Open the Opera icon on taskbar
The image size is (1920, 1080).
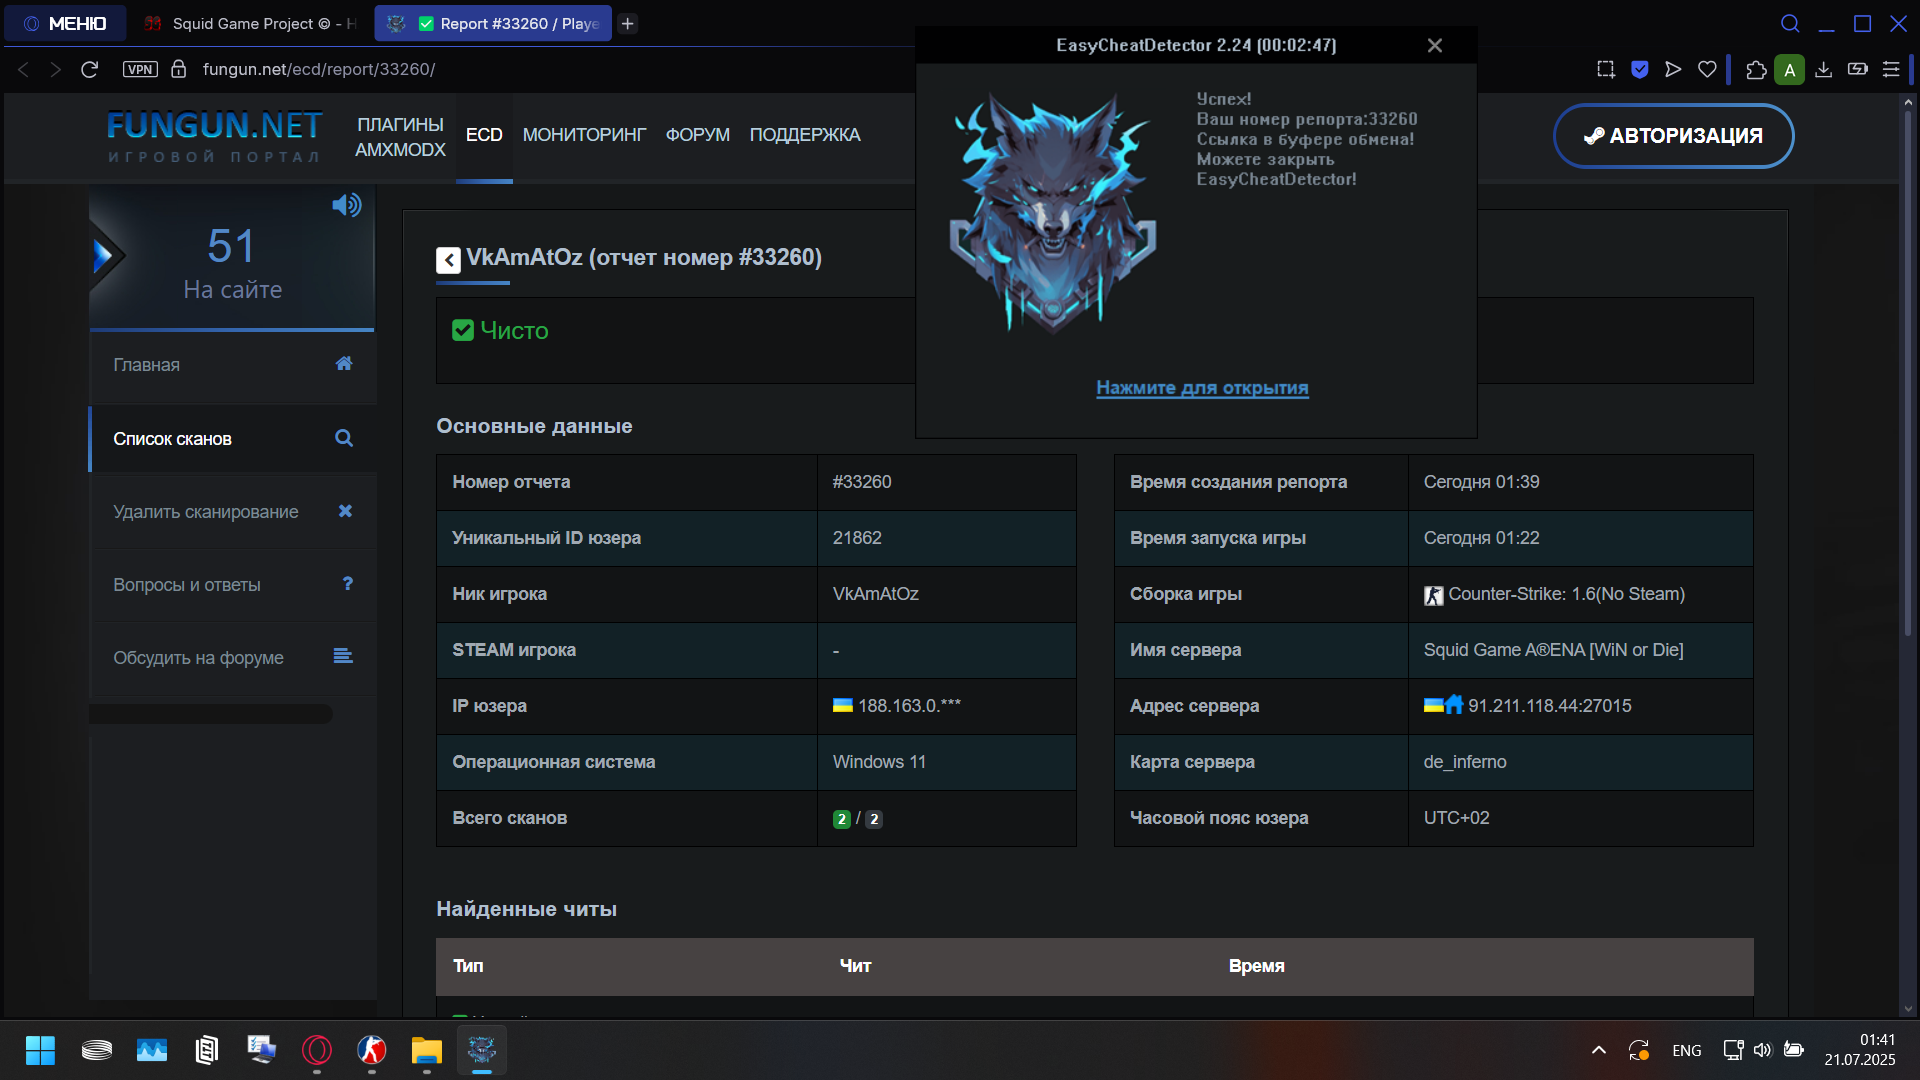tap(317, 1050)
